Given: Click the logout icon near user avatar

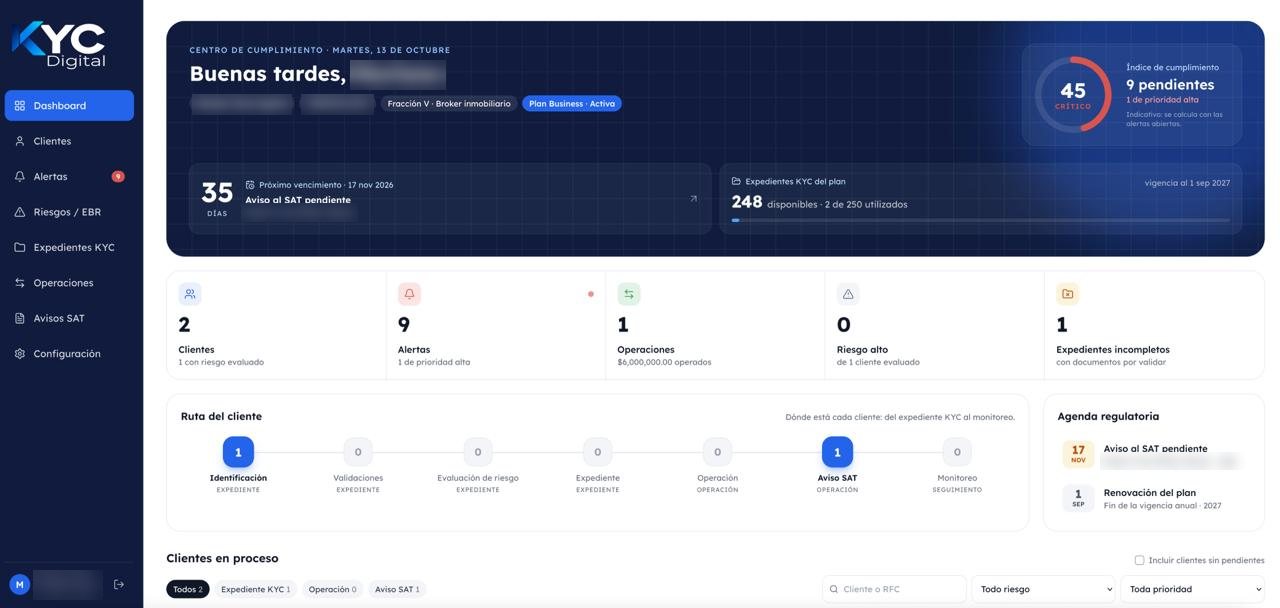Looking at the screenshot, I should tap(119, 584).
